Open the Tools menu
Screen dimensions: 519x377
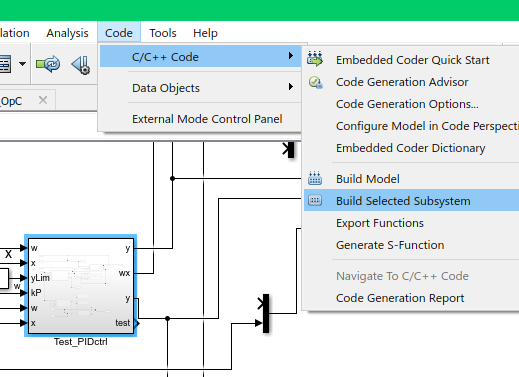pyautogui.click(x=163, y=33)
